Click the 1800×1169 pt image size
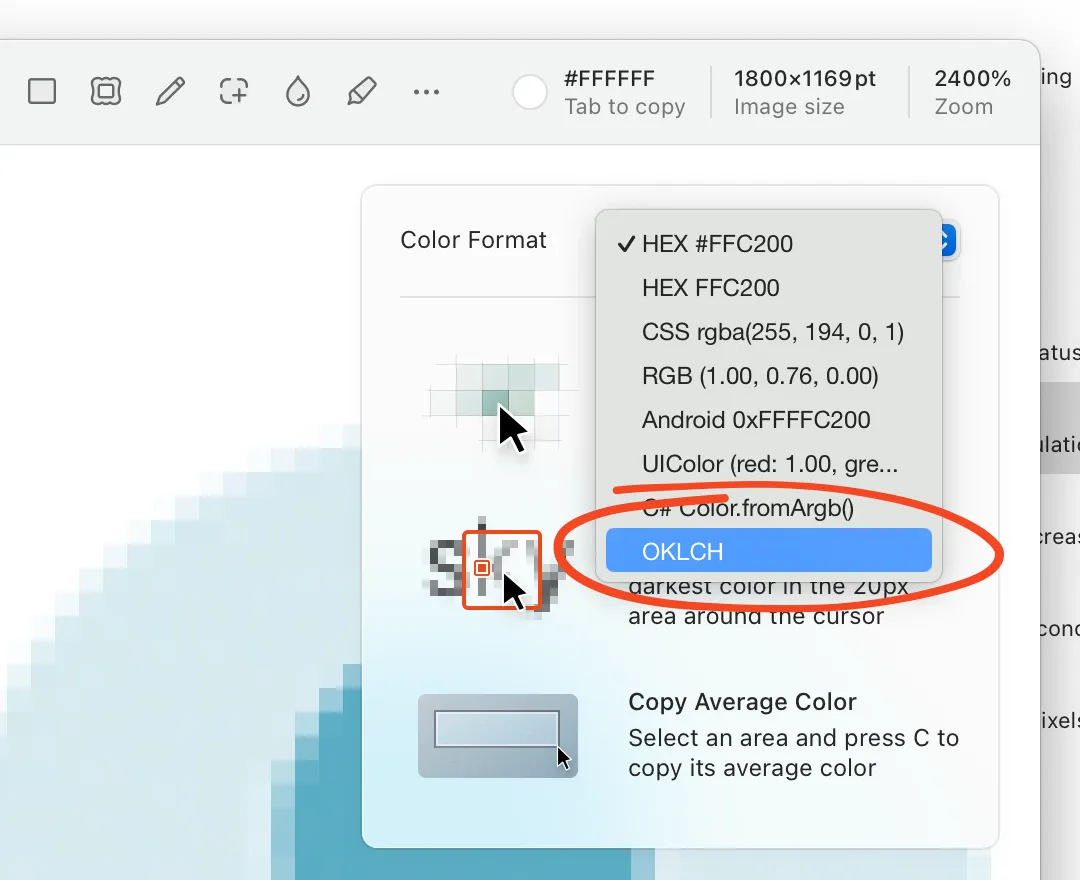The height and width of the screenshot is (880, 1080). 804,78
